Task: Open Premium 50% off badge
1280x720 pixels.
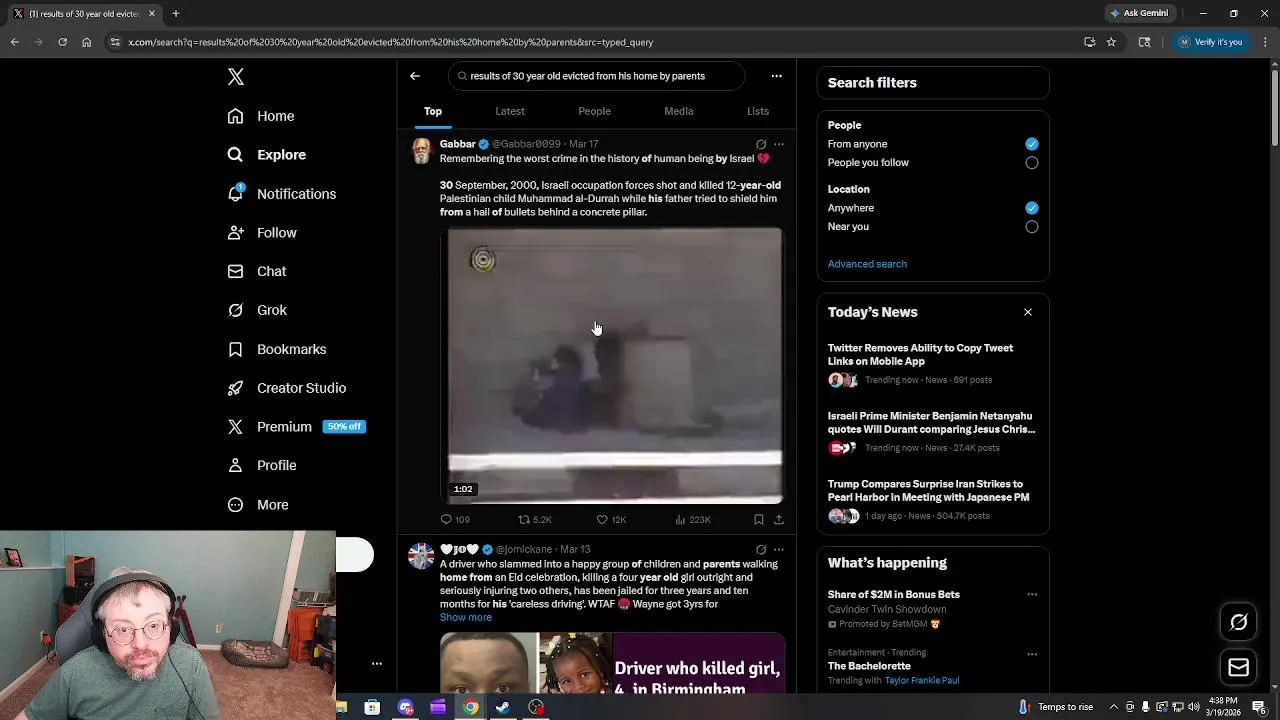Action: (x=344, y=427)
